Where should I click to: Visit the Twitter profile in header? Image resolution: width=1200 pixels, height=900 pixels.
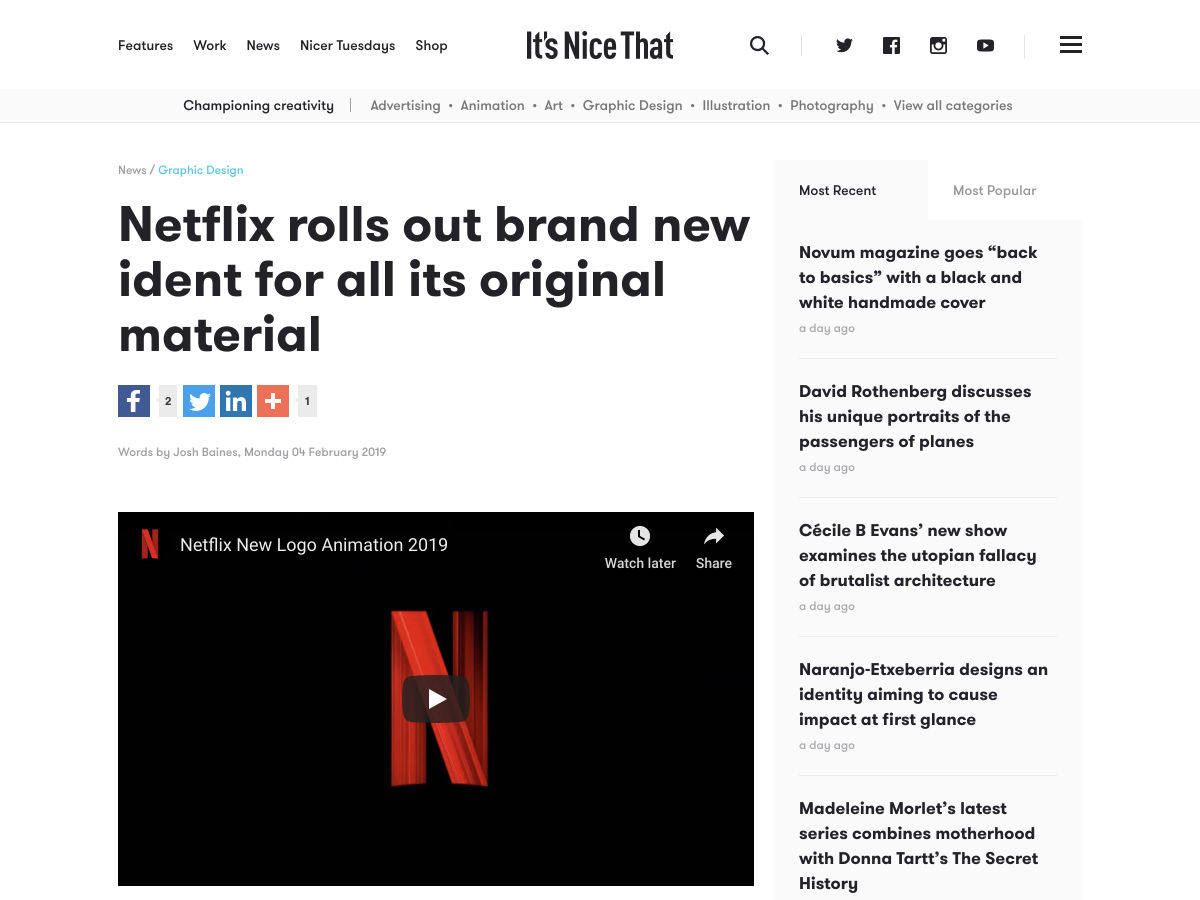coord(844,45)
